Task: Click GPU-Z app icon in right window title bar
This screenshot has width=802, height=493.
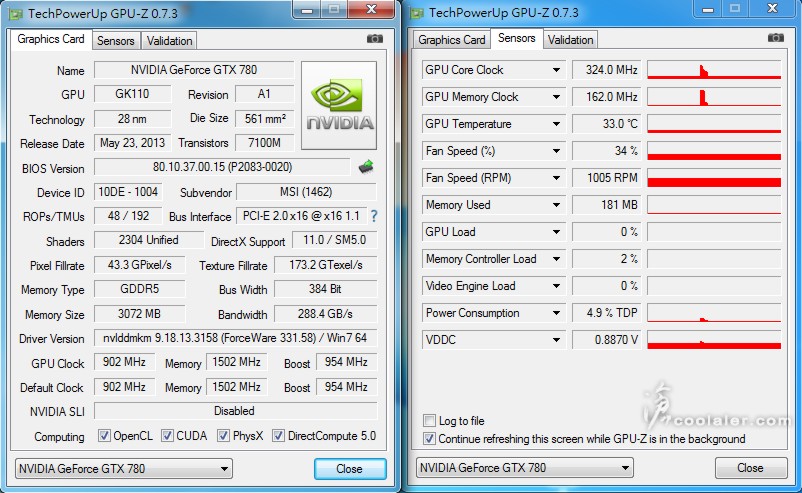Action: pos(417,13)
